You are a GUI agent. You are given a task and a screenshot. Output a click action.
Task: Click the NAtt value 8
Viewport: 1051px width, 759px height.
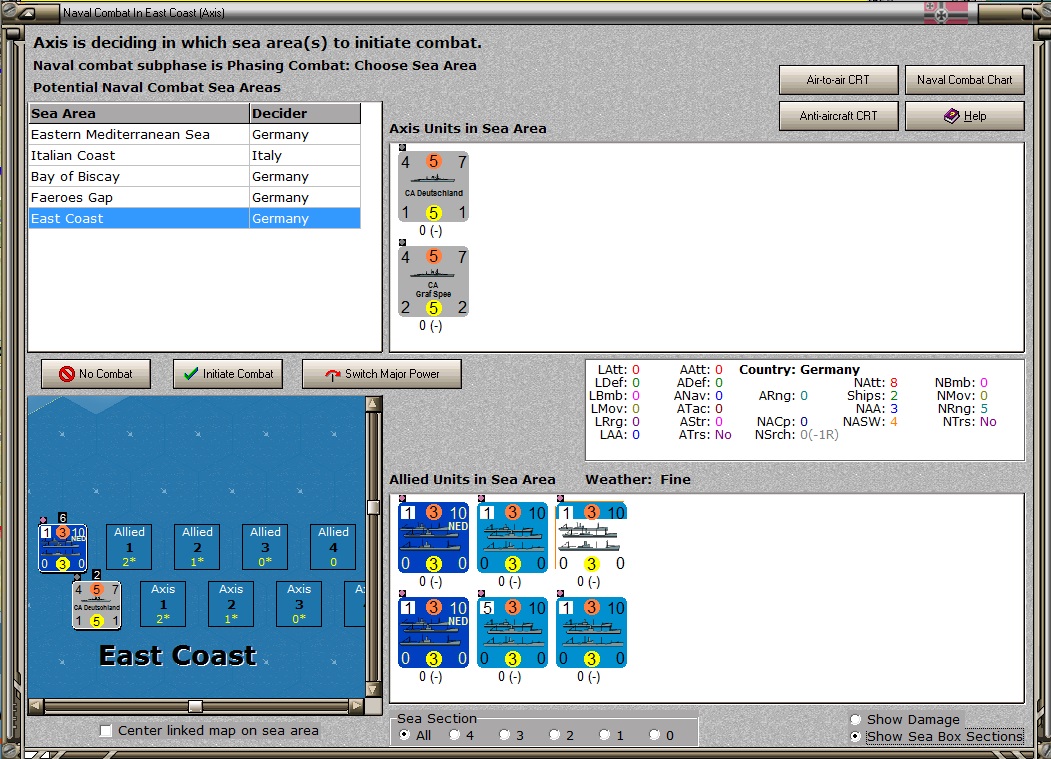point(893,383)
